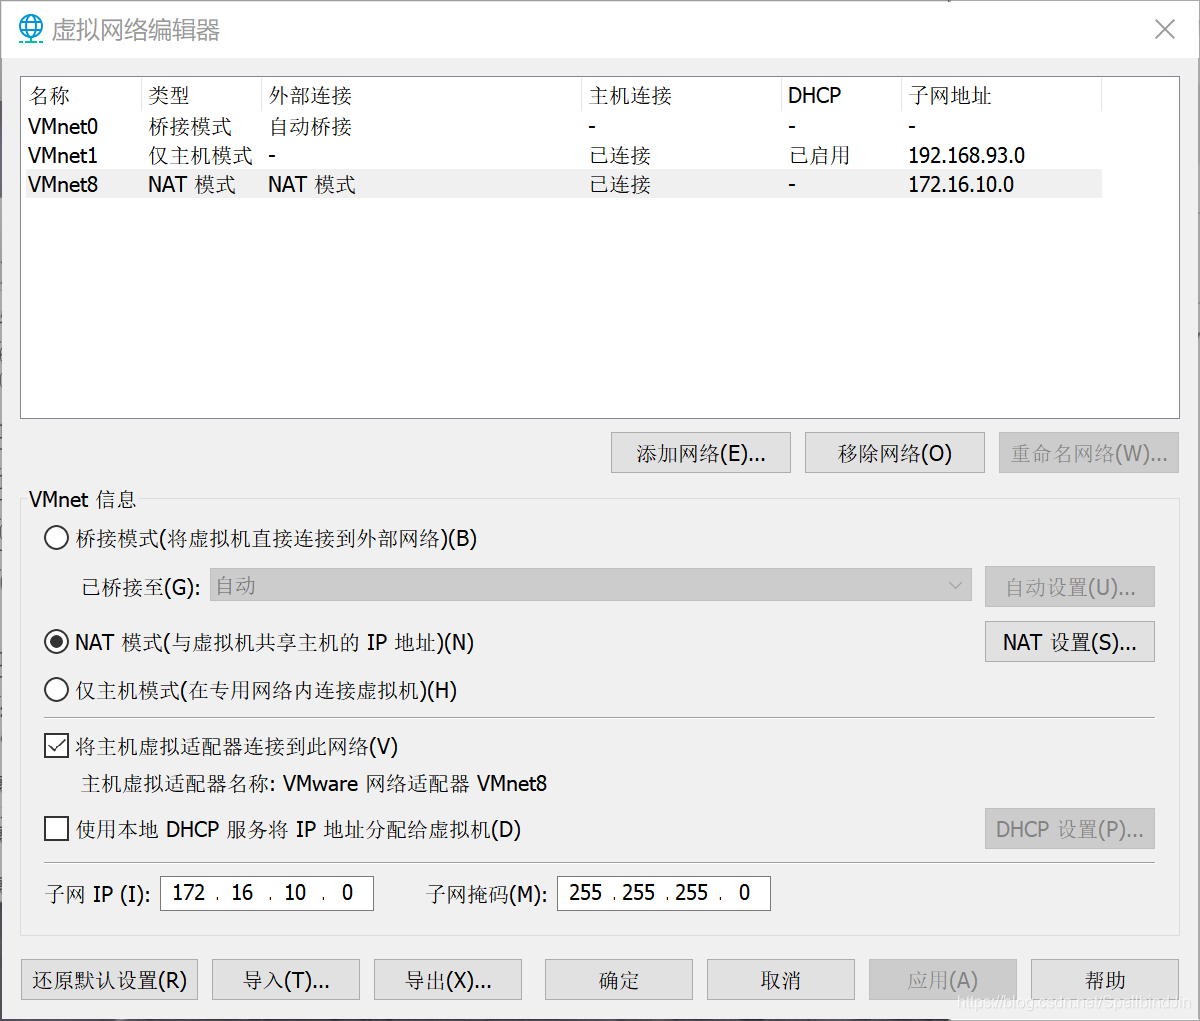This screenshot has width=1200, height=1021.
Task: Click subnet mask last octet 0
Action: [744, 893]
